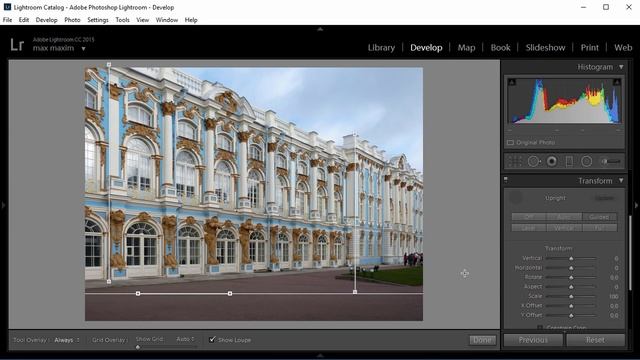Click the Show Grid slider handle
640x360 pixels.
[x=138, y=347]
